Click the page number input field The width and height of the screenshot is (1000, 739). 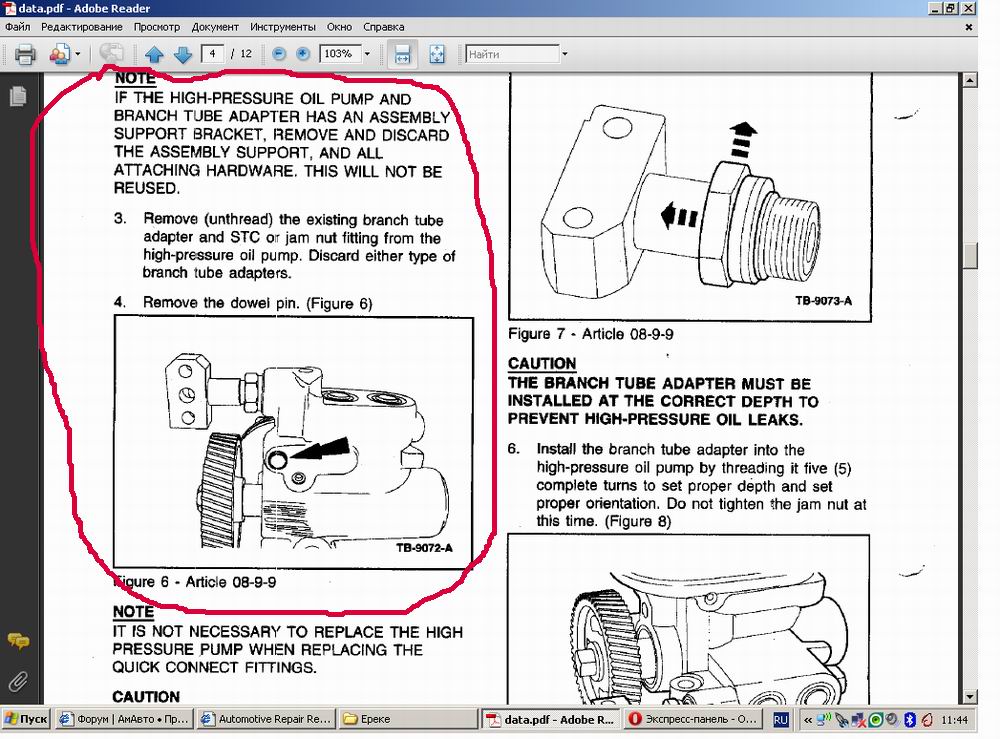pyautogui.click(x=213, y=54)
